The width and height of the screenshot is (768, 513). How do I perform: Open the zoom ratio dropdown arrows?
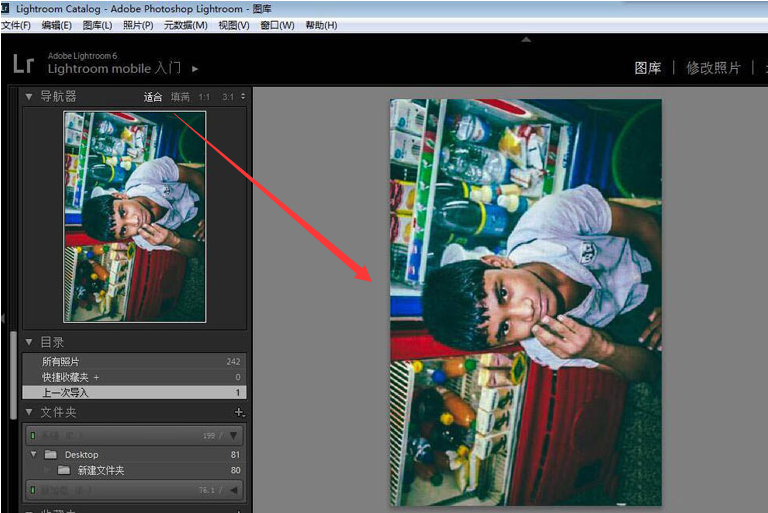(243, 97)
